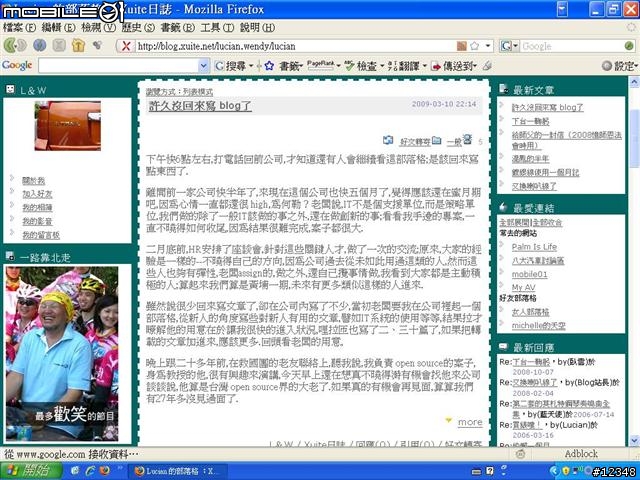The height and width of the screenshot is (480, 640).
Task: Open the Google Toolbar 搜尋 button
Action: [x=231, y=66]
